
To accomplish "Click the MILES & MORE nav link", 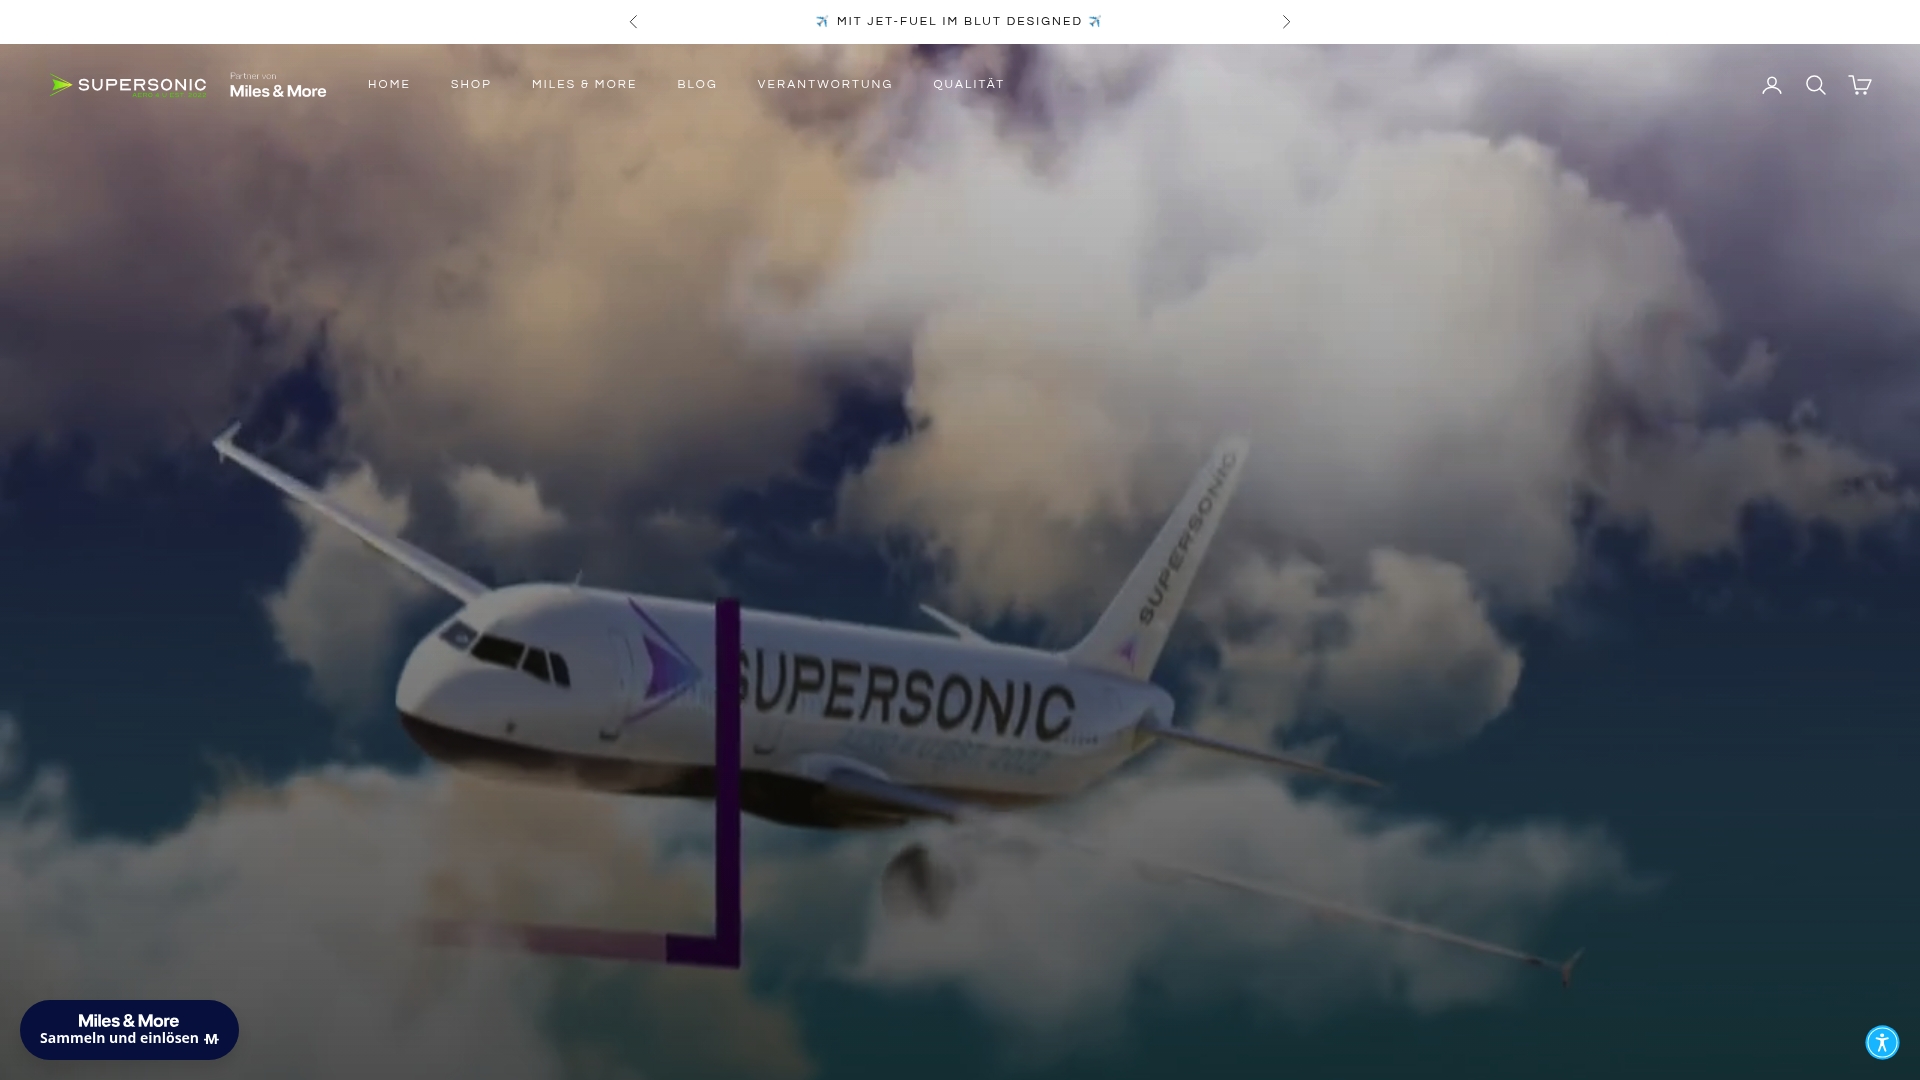I will pyautogui.click(x=584, y=84).
